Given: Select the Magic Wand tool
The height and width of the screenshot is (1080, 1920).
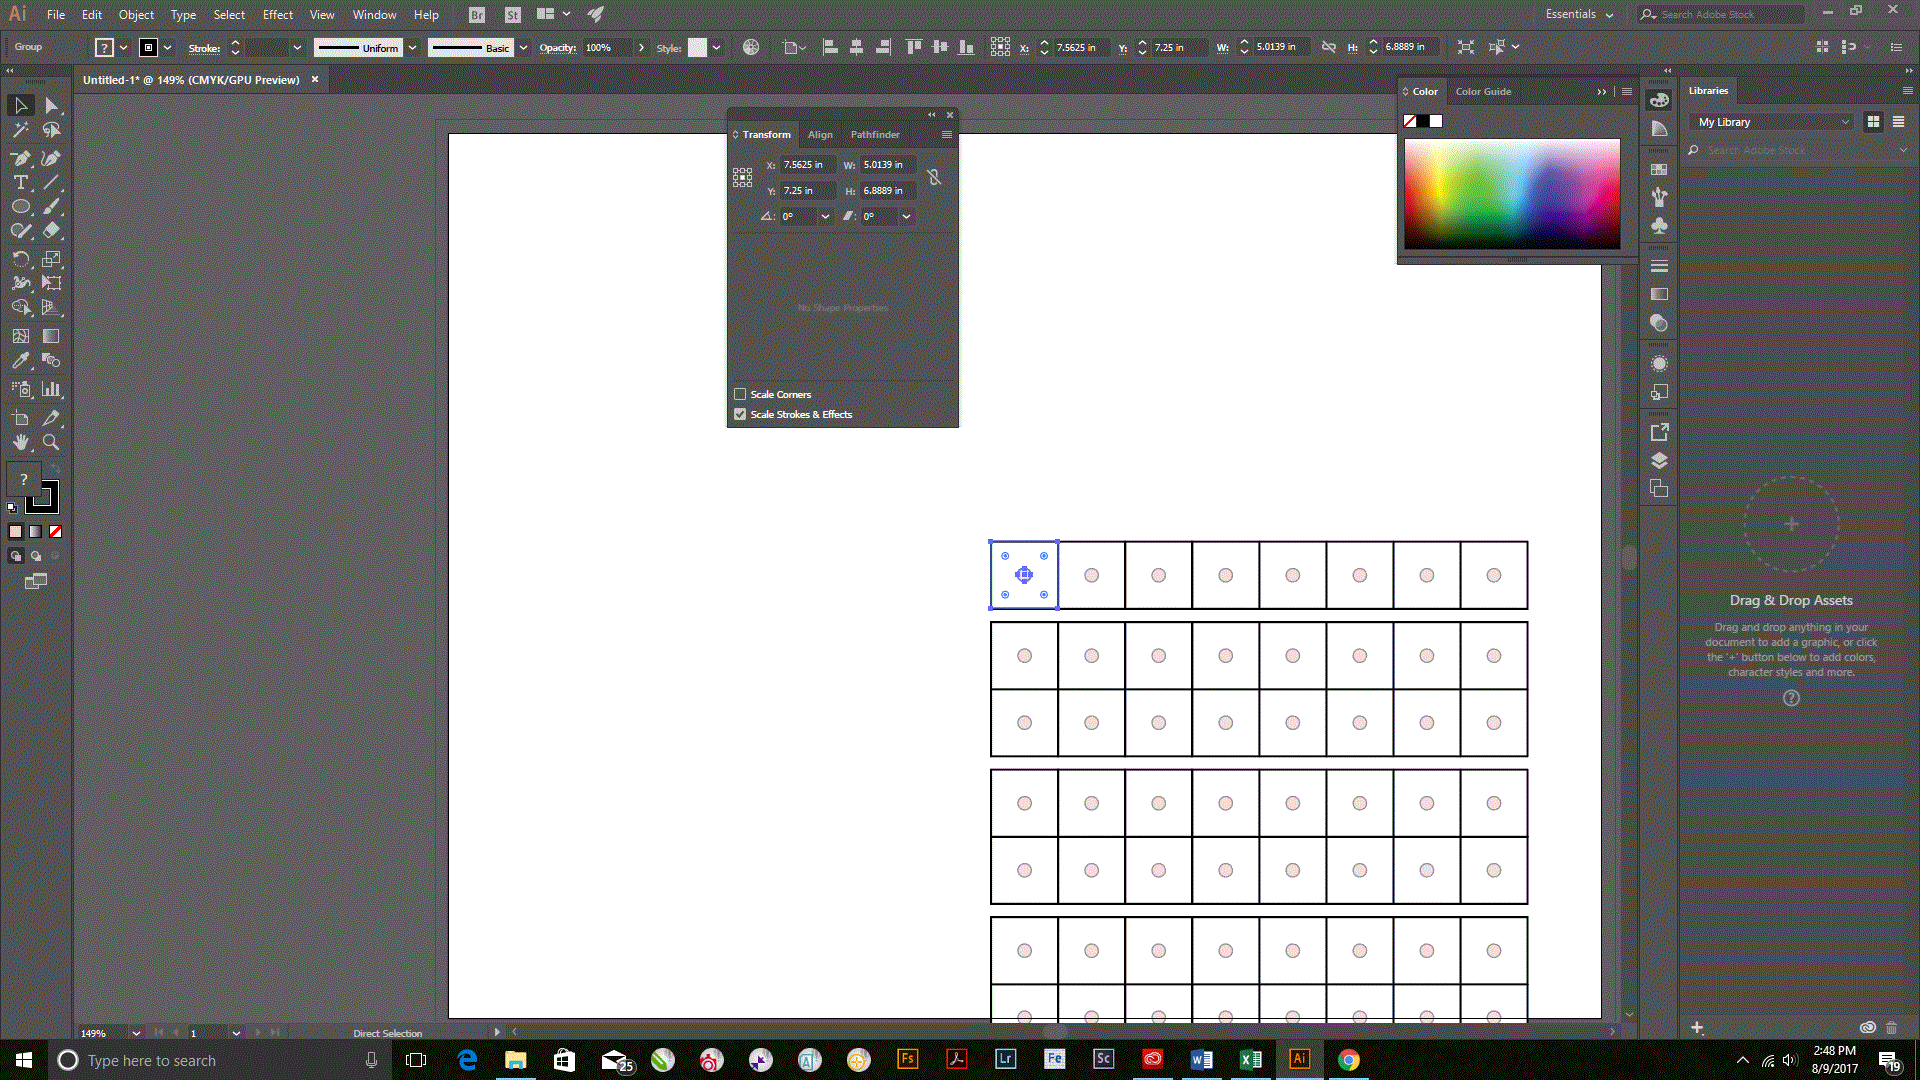Looking at the screenshot, I should pyautogui.click(x=20, y=130).
